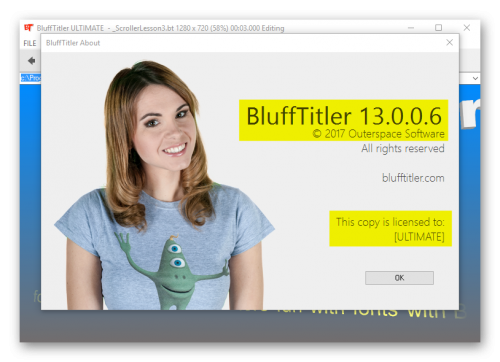Expand the file path dropdown chevron

click(475, 78)
